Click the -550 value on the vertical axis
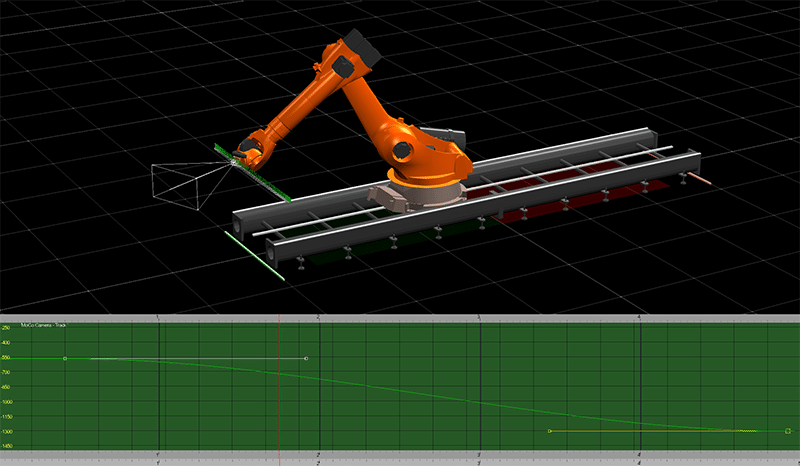The image size is (800, 466). (x=6, y=357)
